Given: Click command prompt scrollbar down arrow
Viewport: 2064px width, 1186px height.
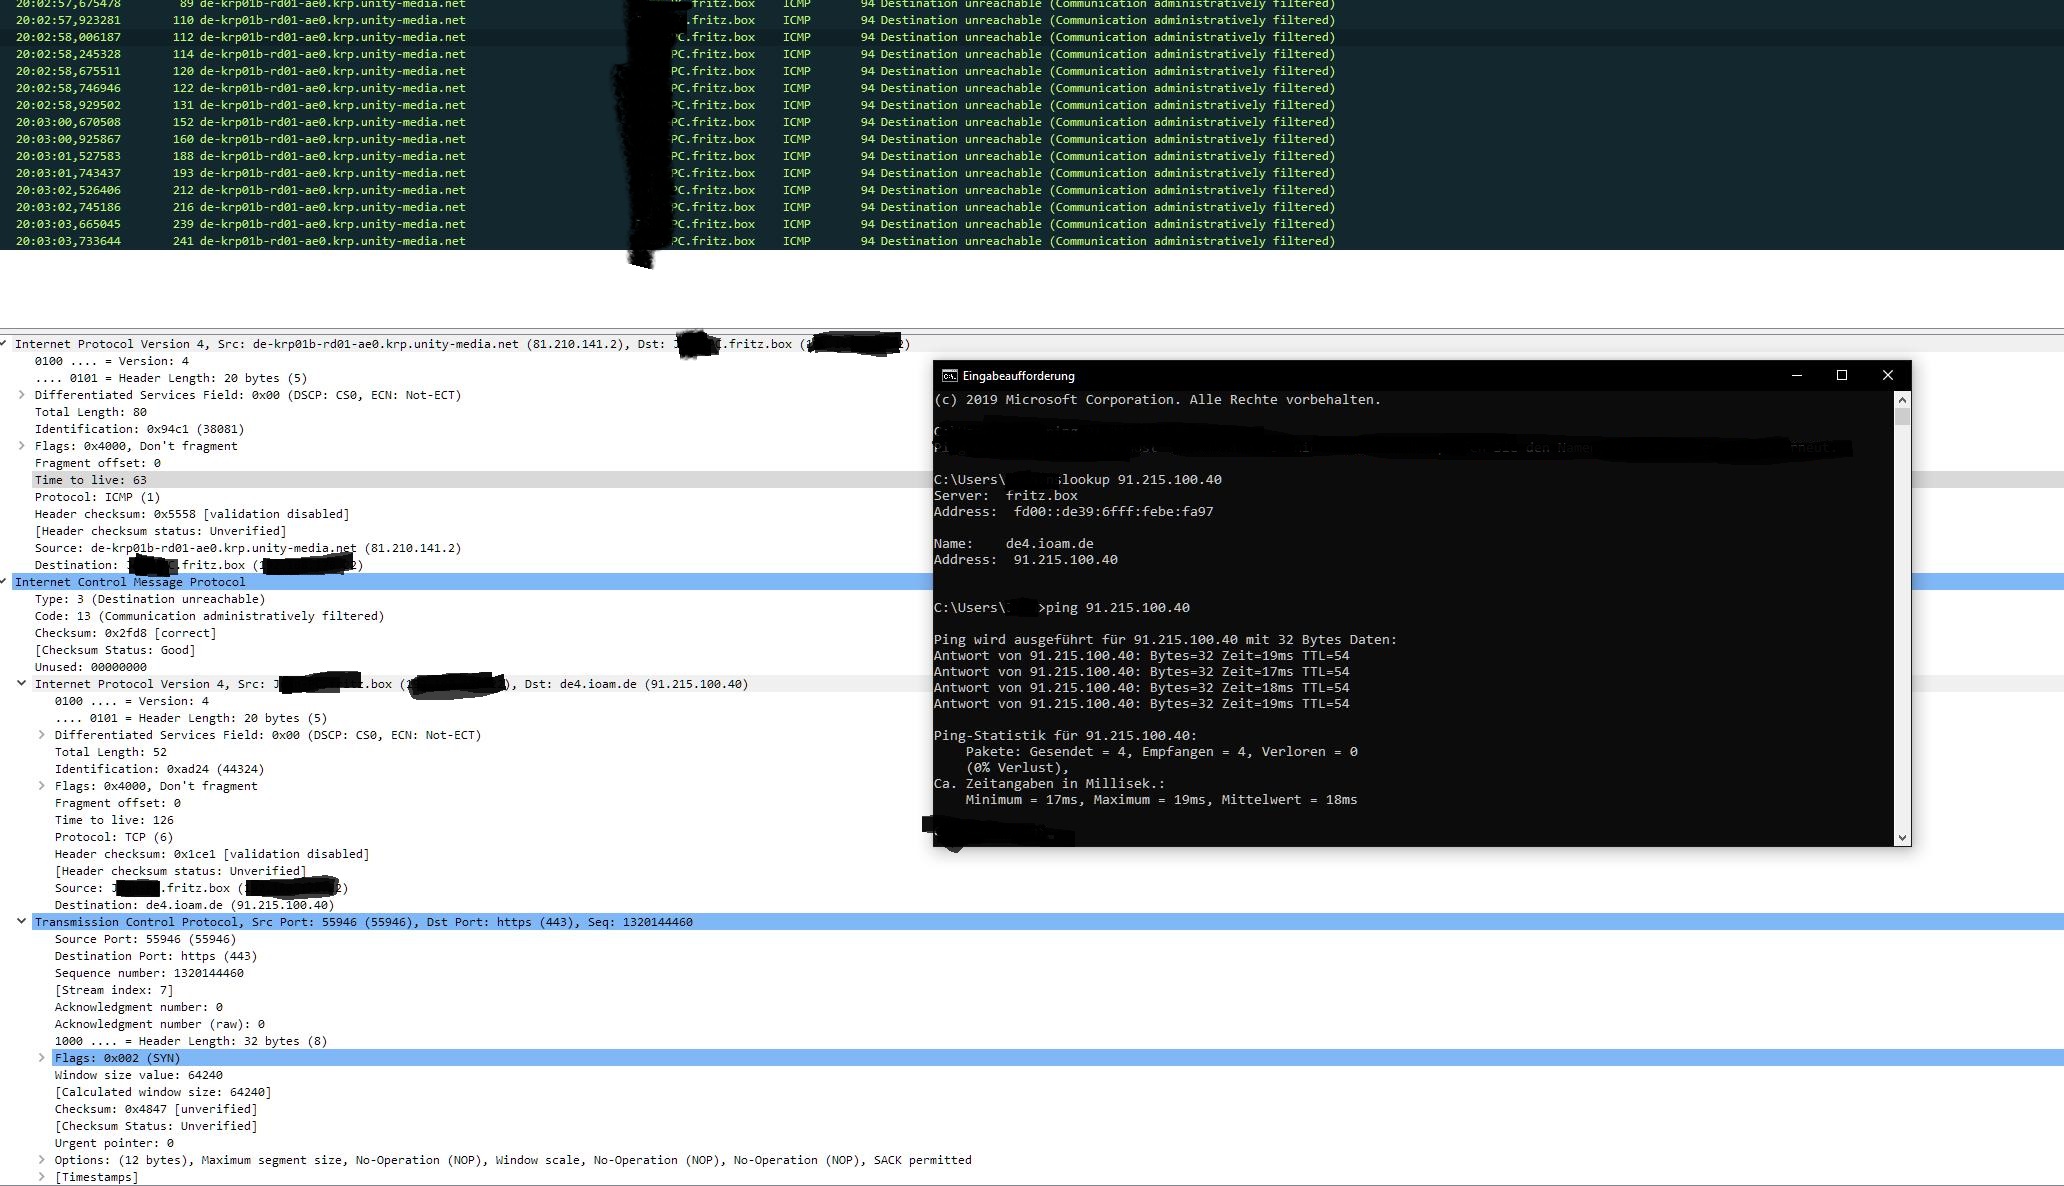Looking at the screenshot, I should (1902, 837).
